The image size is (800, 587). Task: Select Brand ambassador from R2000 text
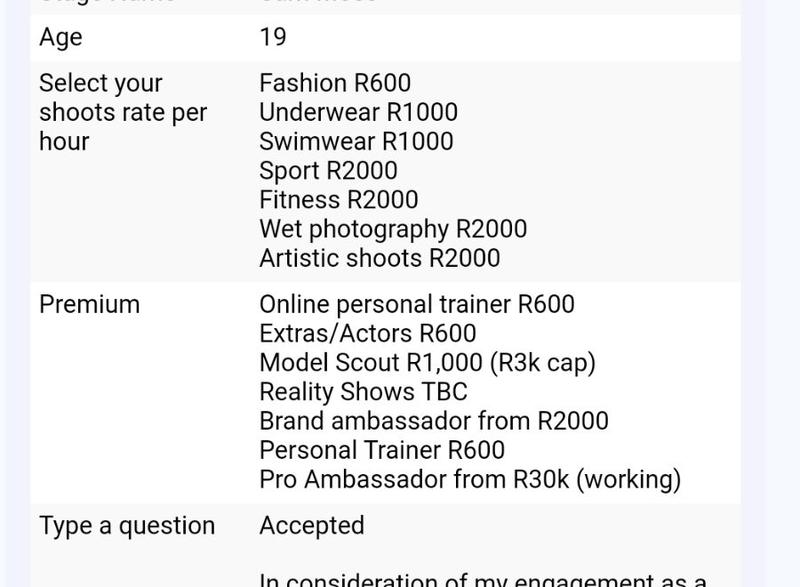(434, 421)
